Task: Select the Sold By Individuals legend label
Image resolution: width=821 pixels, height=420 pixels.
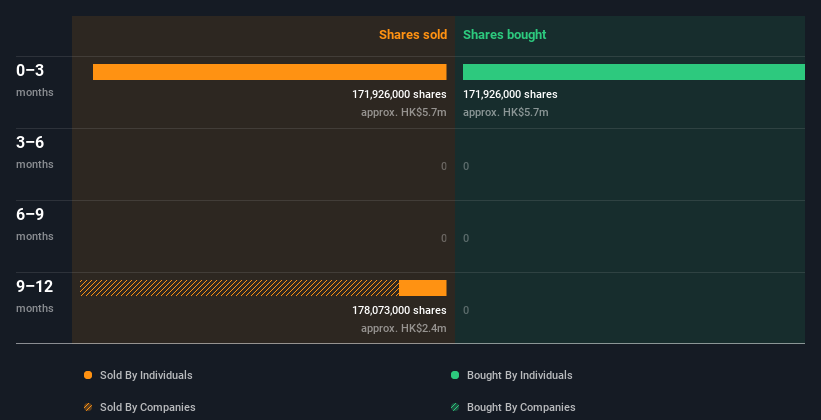Action: coord(146,375)
